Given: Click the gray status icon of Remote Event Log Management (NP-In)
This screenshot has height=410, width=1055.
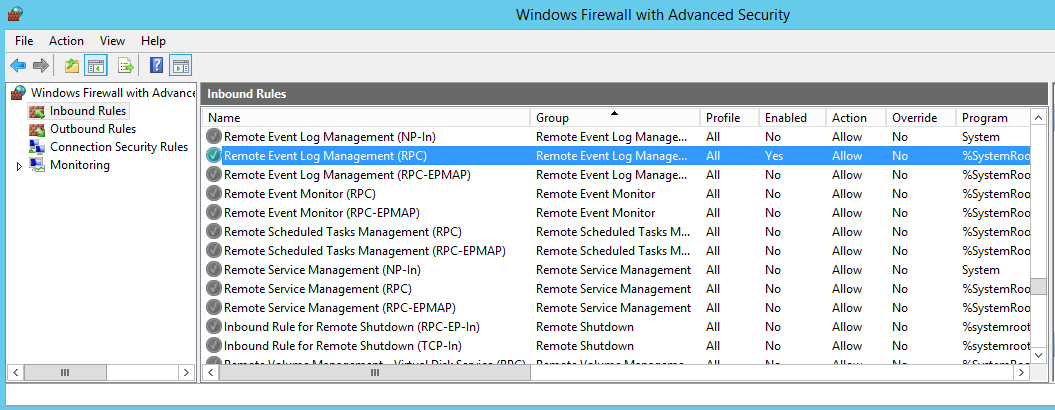Looking at the screenshot, I should pyautogui.click(x=214, y=137).
